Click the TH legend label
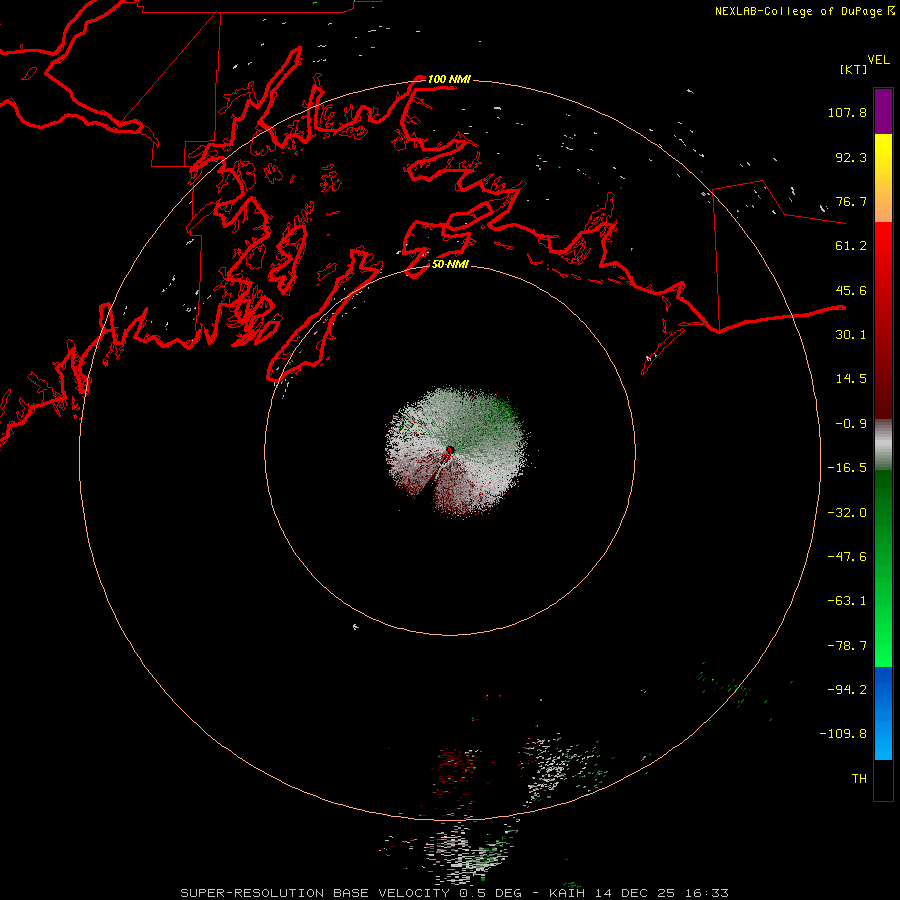 [x=859, y=778]
